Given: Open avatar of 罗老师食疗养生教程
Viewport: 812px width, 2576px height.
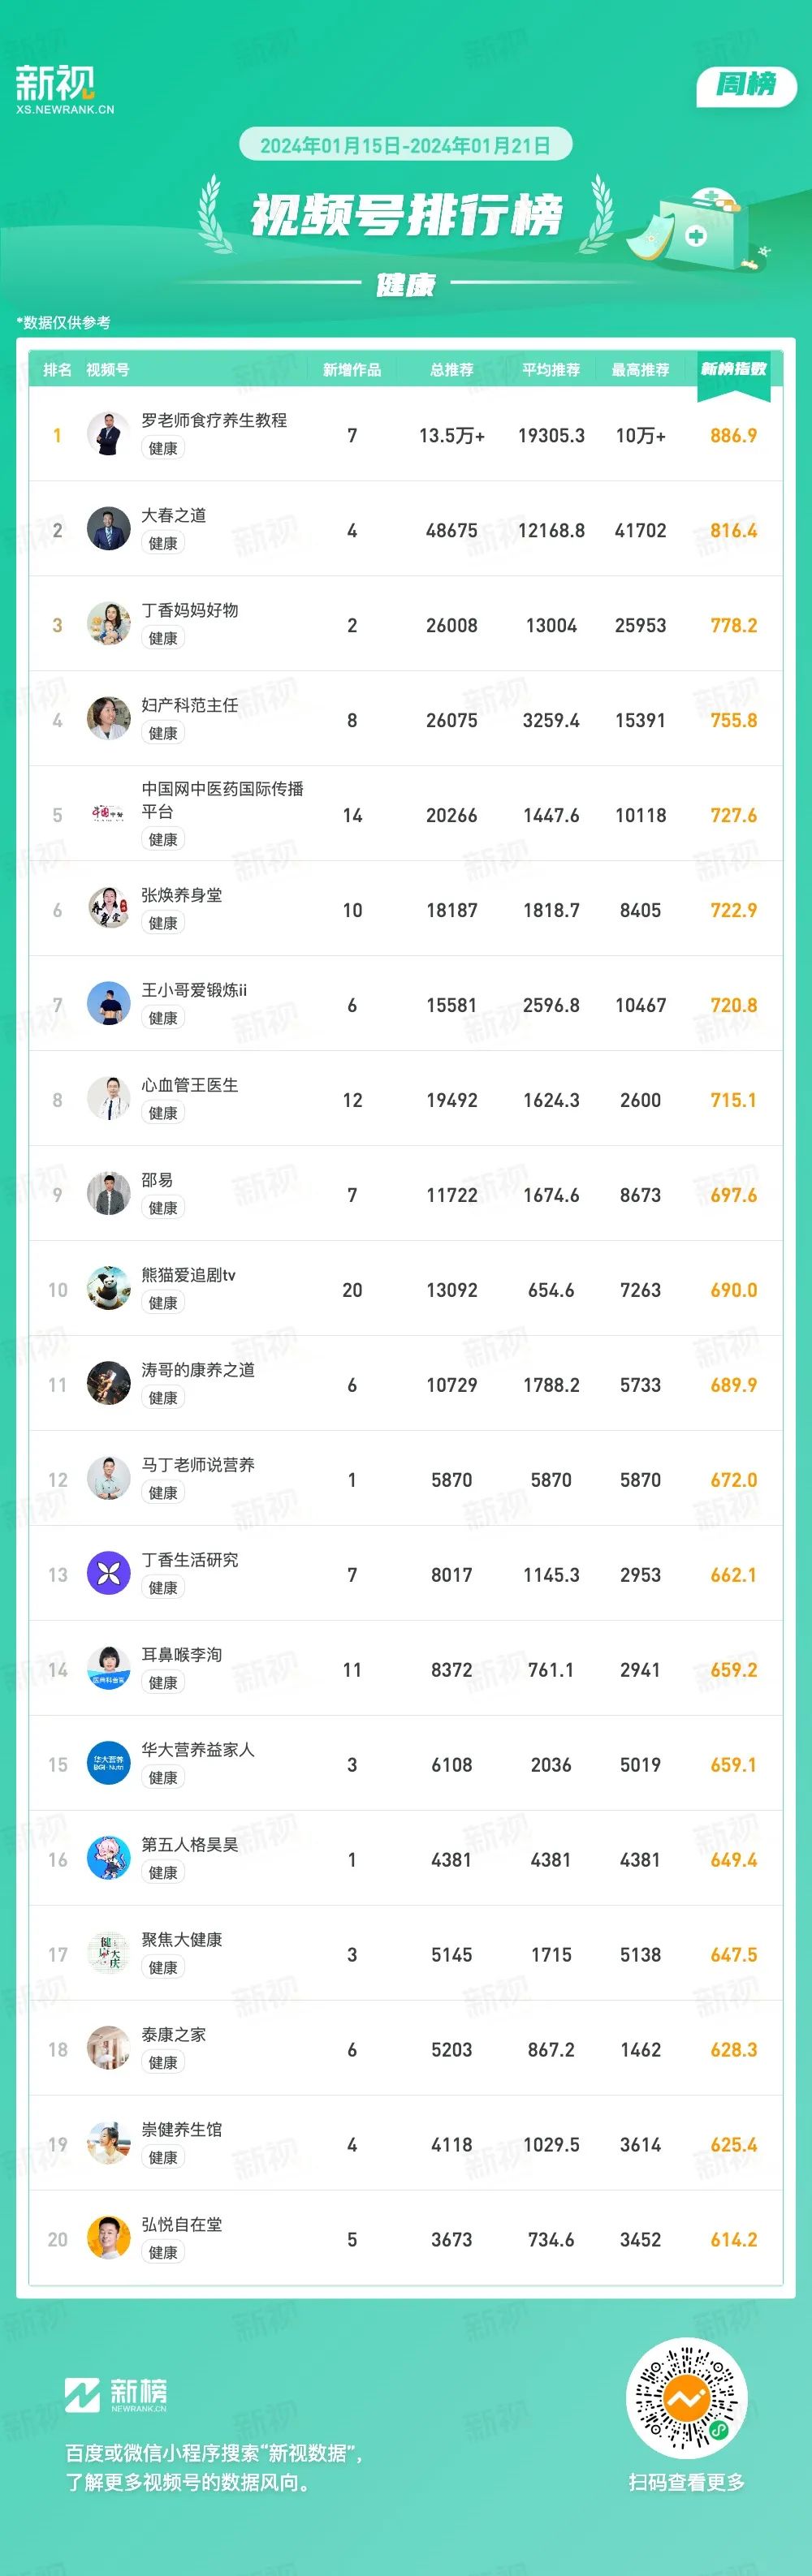Looking at the screenshot, I should [x=109, y=434].
